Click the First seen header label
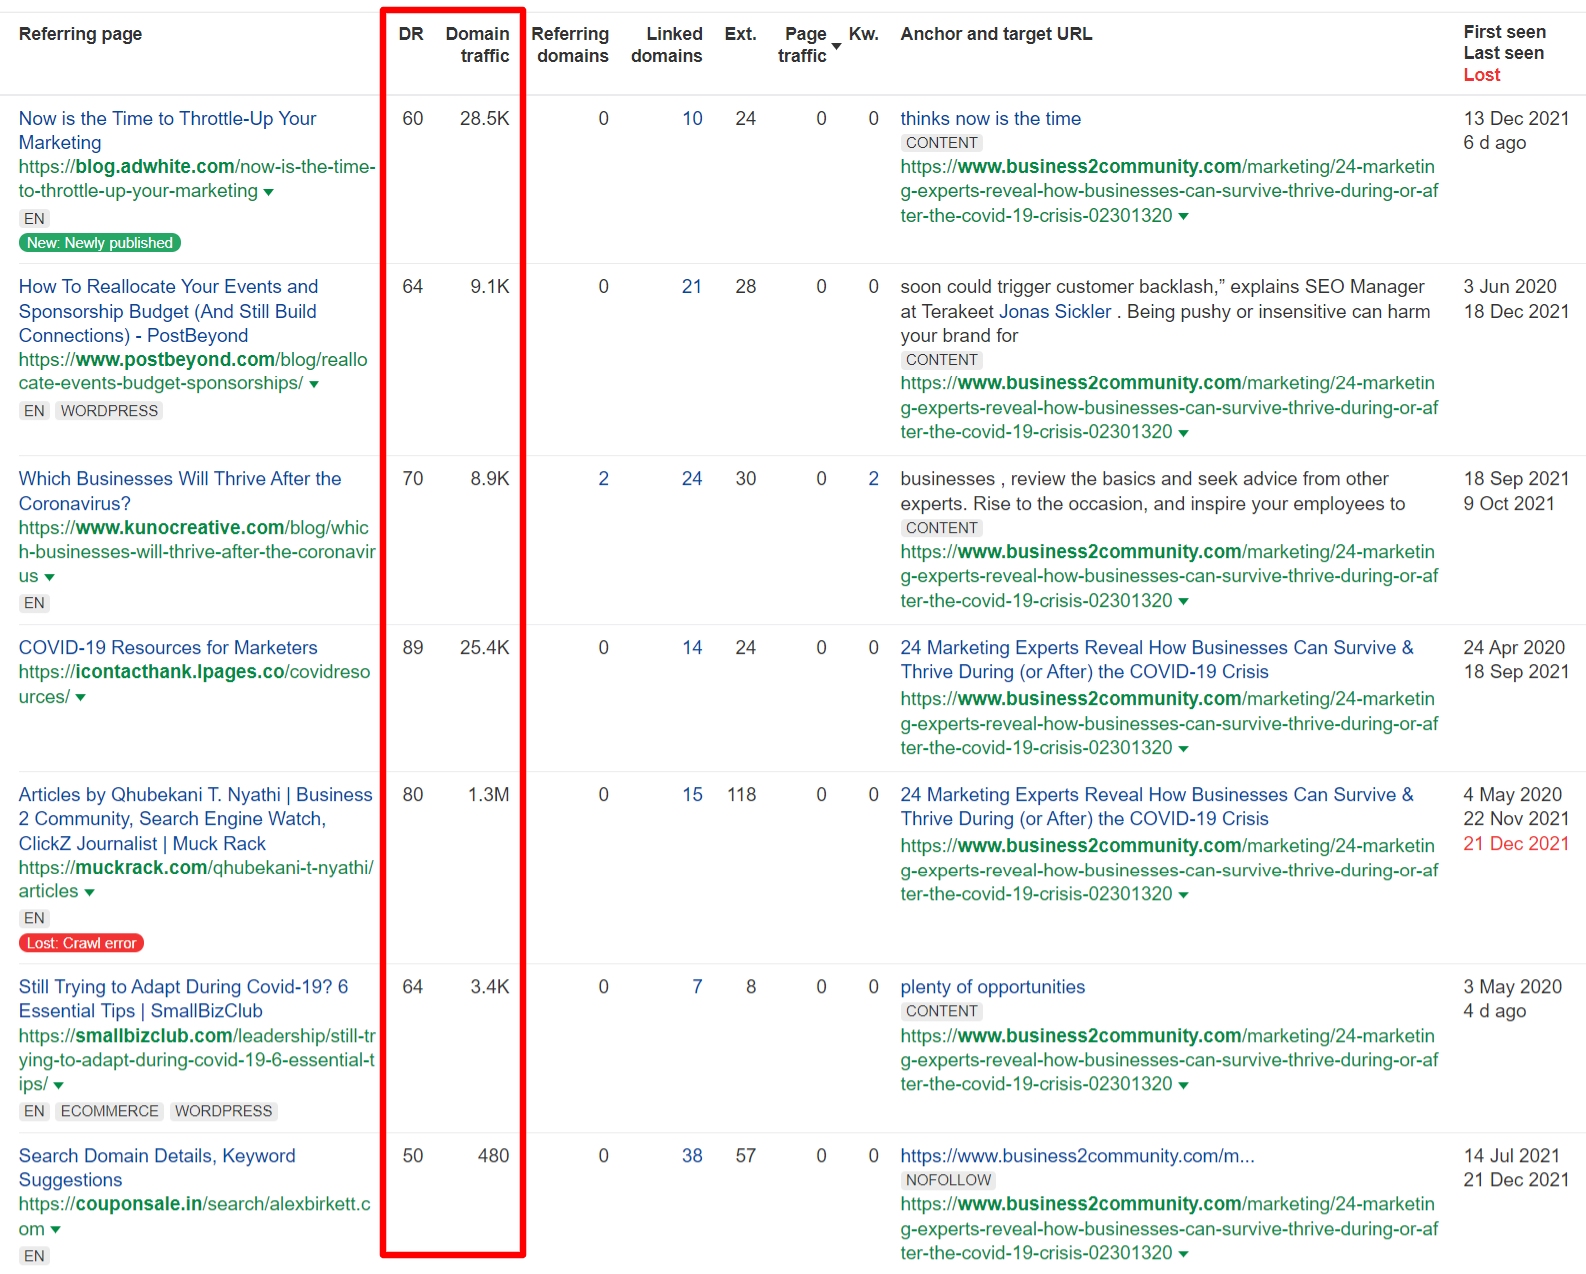 pyautogui.click(x=1505, y=32)
